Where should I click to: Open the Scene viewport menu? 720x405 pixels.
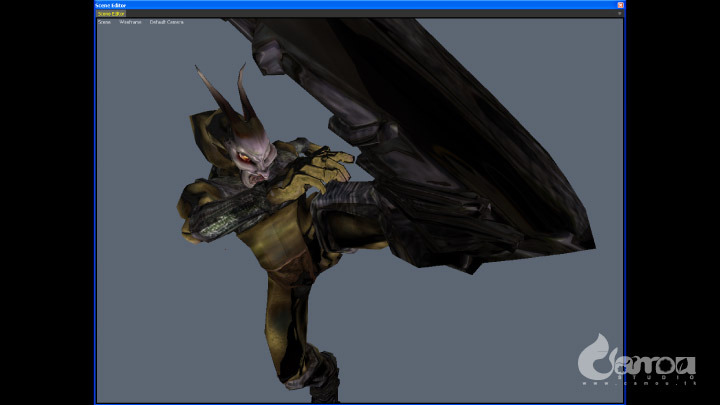click(x=104, y=22)
